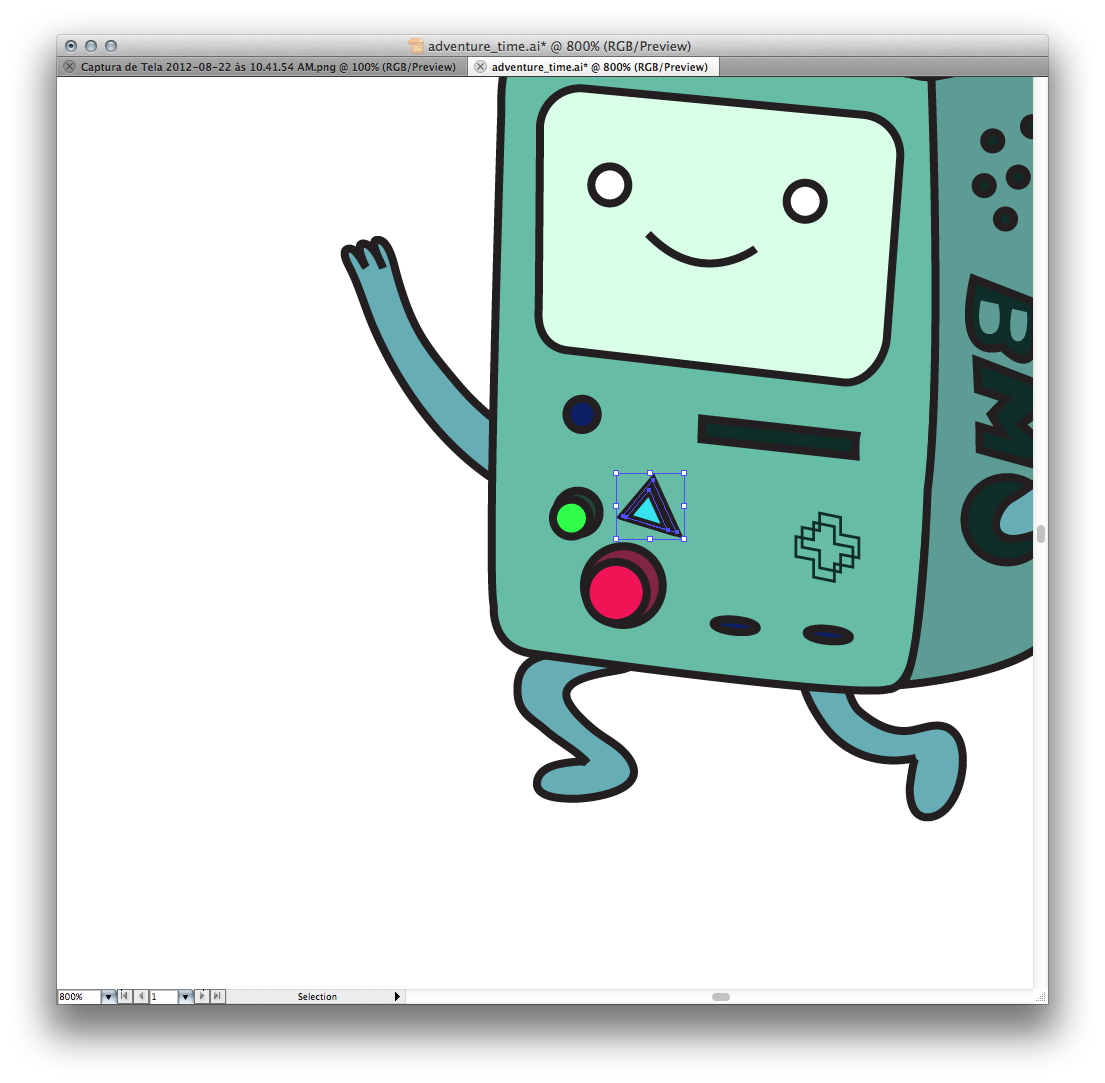Close the adventure_time.ai document tab
Viewport: 1105px width, 1083px height.
(x=481, y=67)
